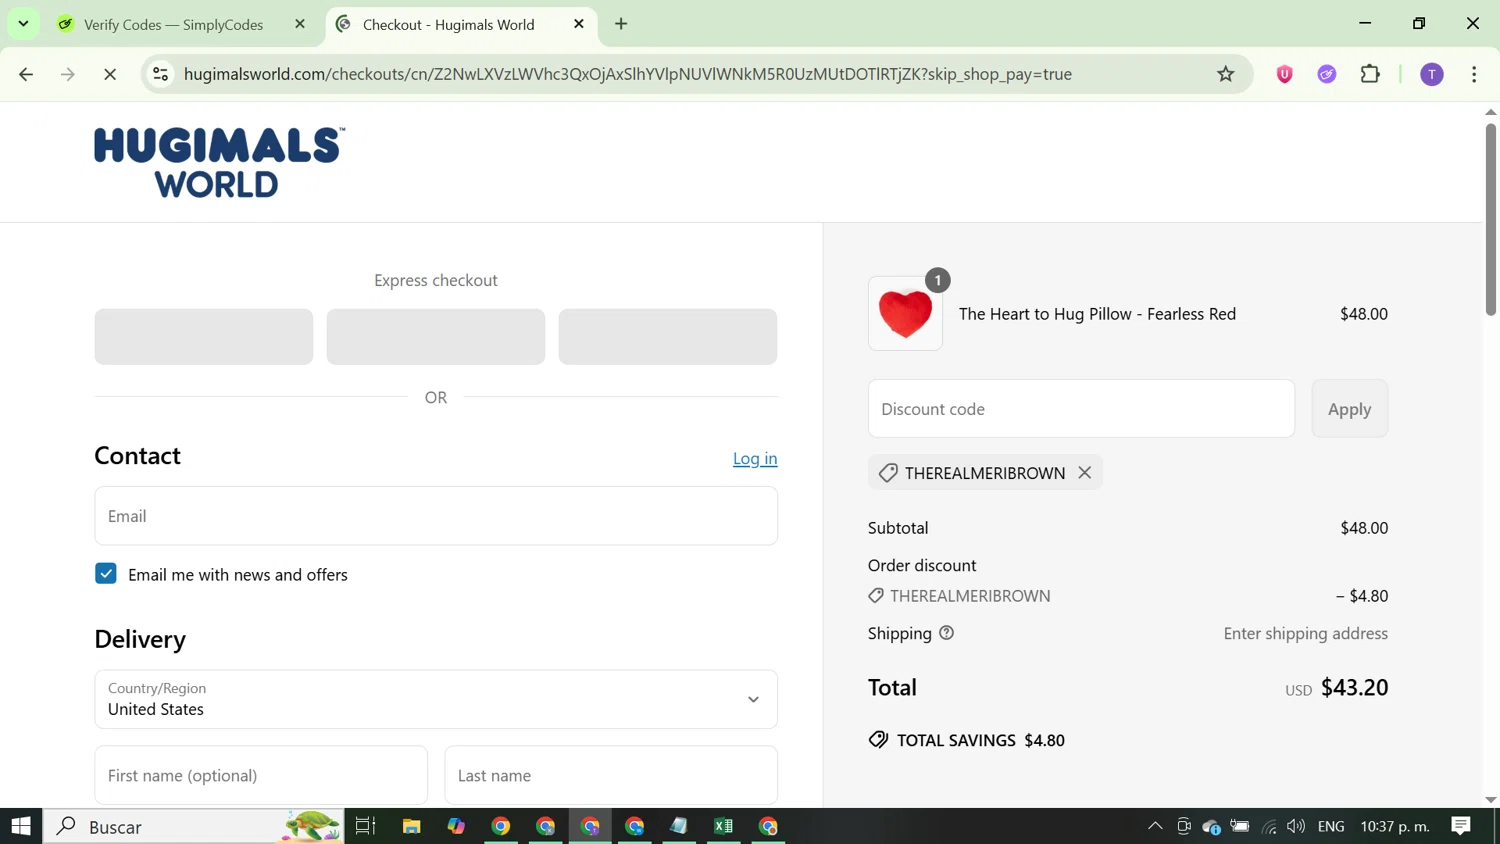Focus the First name (optional) field

[x=261, y=775]
